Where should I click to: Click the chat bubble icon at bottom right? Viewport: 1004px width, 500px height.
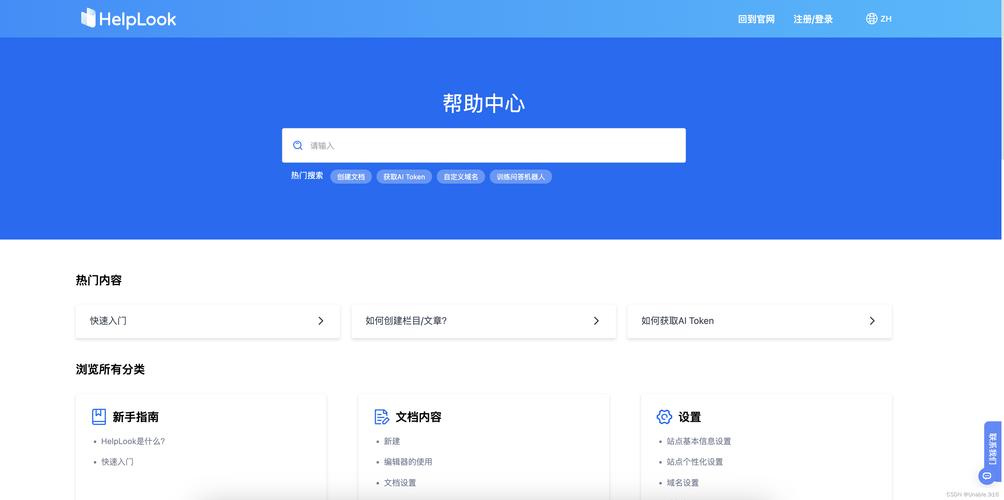pyautogui.click(x=987, y=476)
